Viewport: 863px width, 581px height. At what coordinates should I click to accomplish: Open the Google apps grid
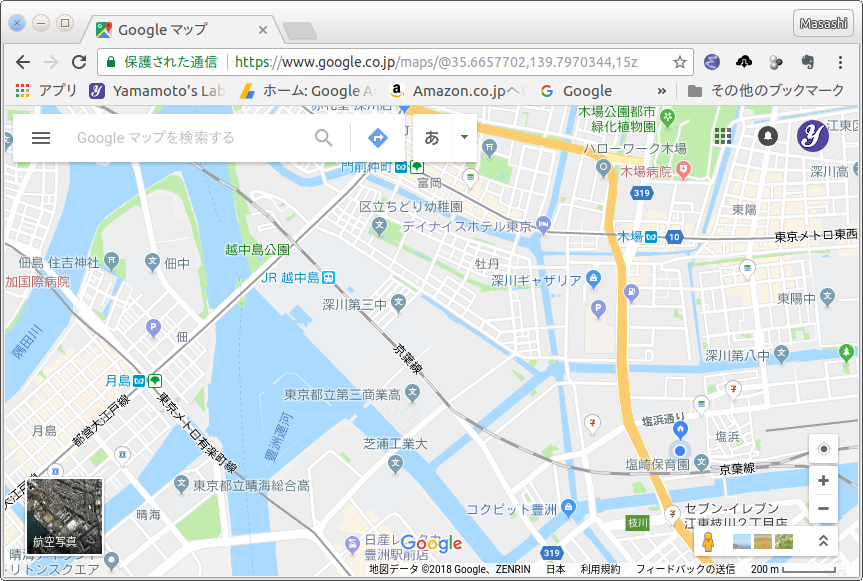(723, 135)
